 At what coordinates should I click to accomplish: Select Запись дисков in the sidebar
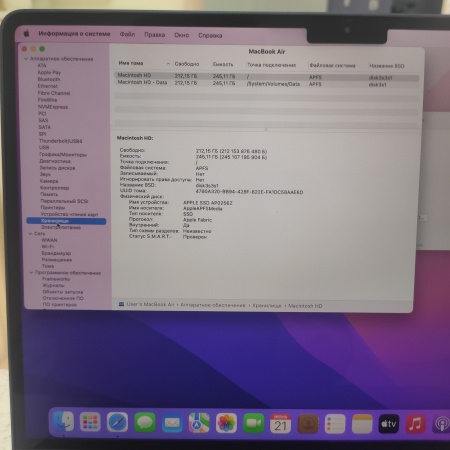pyautogui.click(x=57, y=168)
